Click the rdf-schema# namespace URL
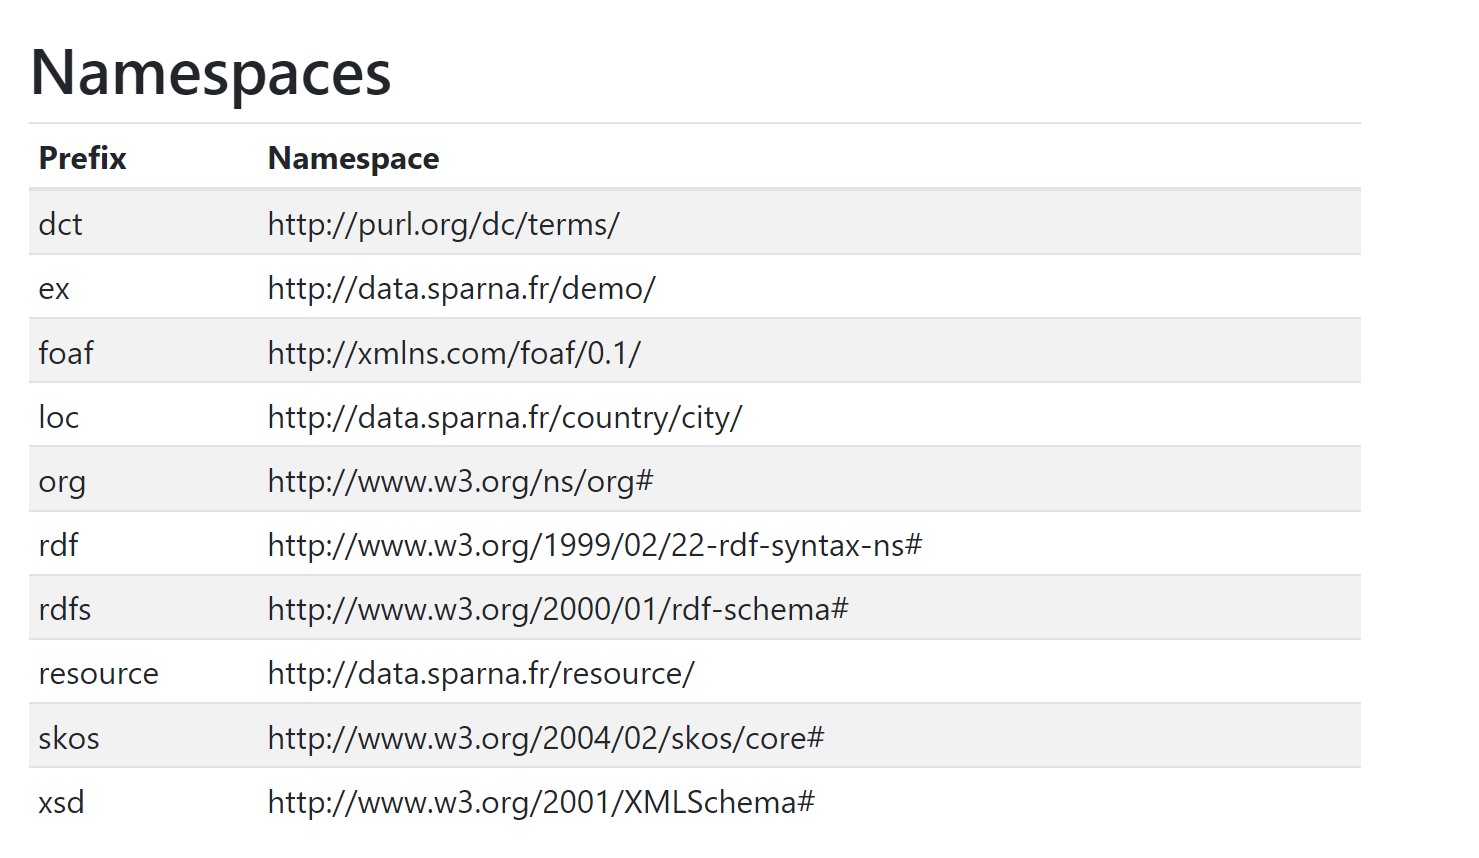 [x=557, y=610]
